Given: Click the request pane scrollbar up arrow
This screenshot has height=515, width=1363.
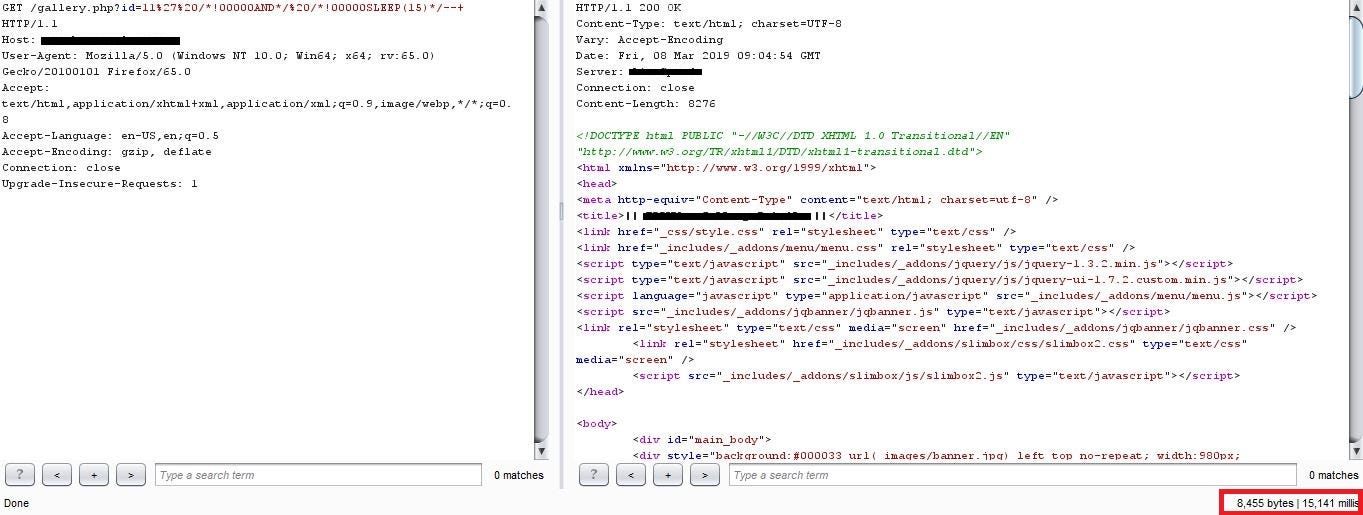Looking at the screenshot, I should click(x=541, y=7).
